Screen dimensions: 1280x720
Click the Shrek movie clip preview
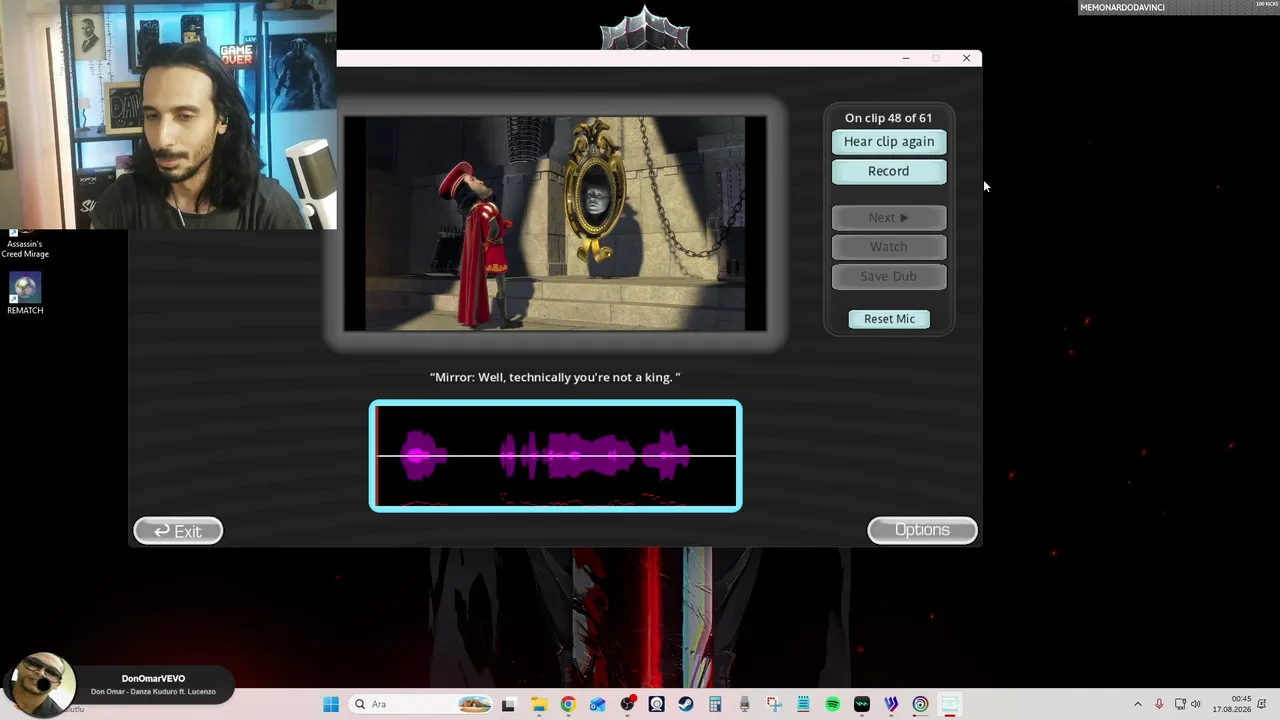[x=555, y=224]
